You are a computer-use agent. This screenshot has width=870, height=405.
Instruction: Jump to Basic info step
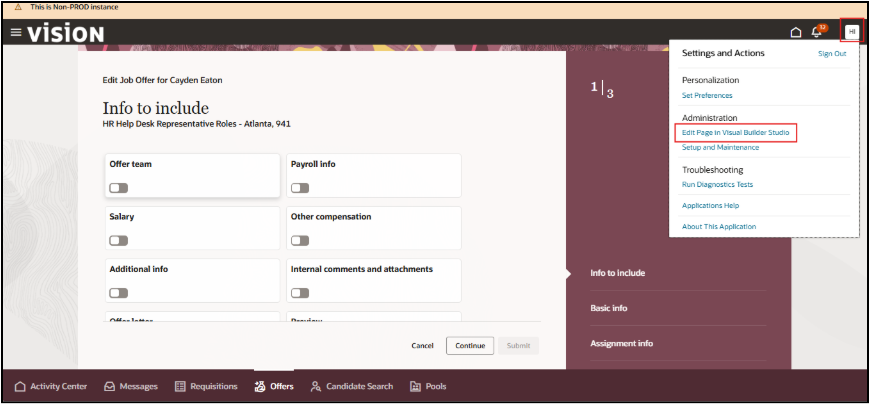click(x=609, y=308)
